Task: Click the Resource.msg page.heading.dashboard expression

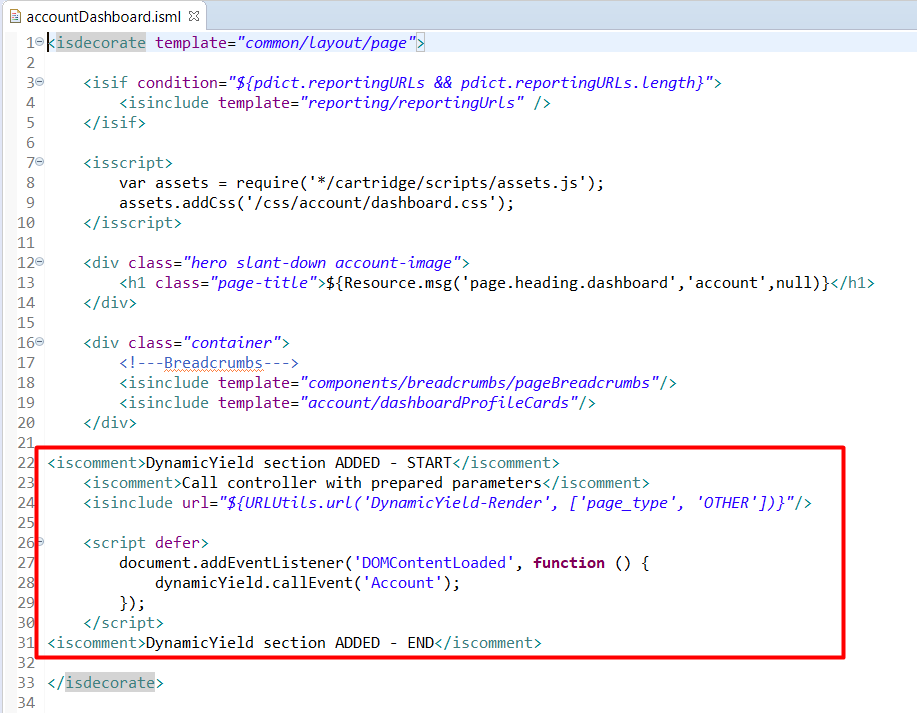Action: click(x=578, y=283)
